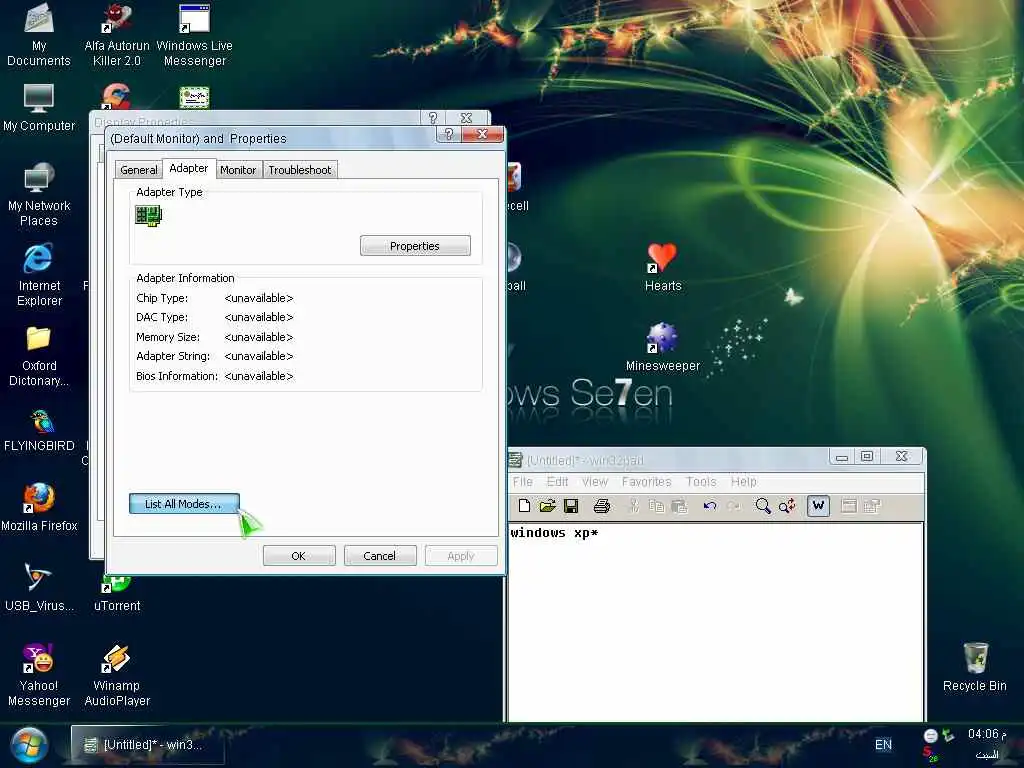Maximize the win32pad window

867,456
